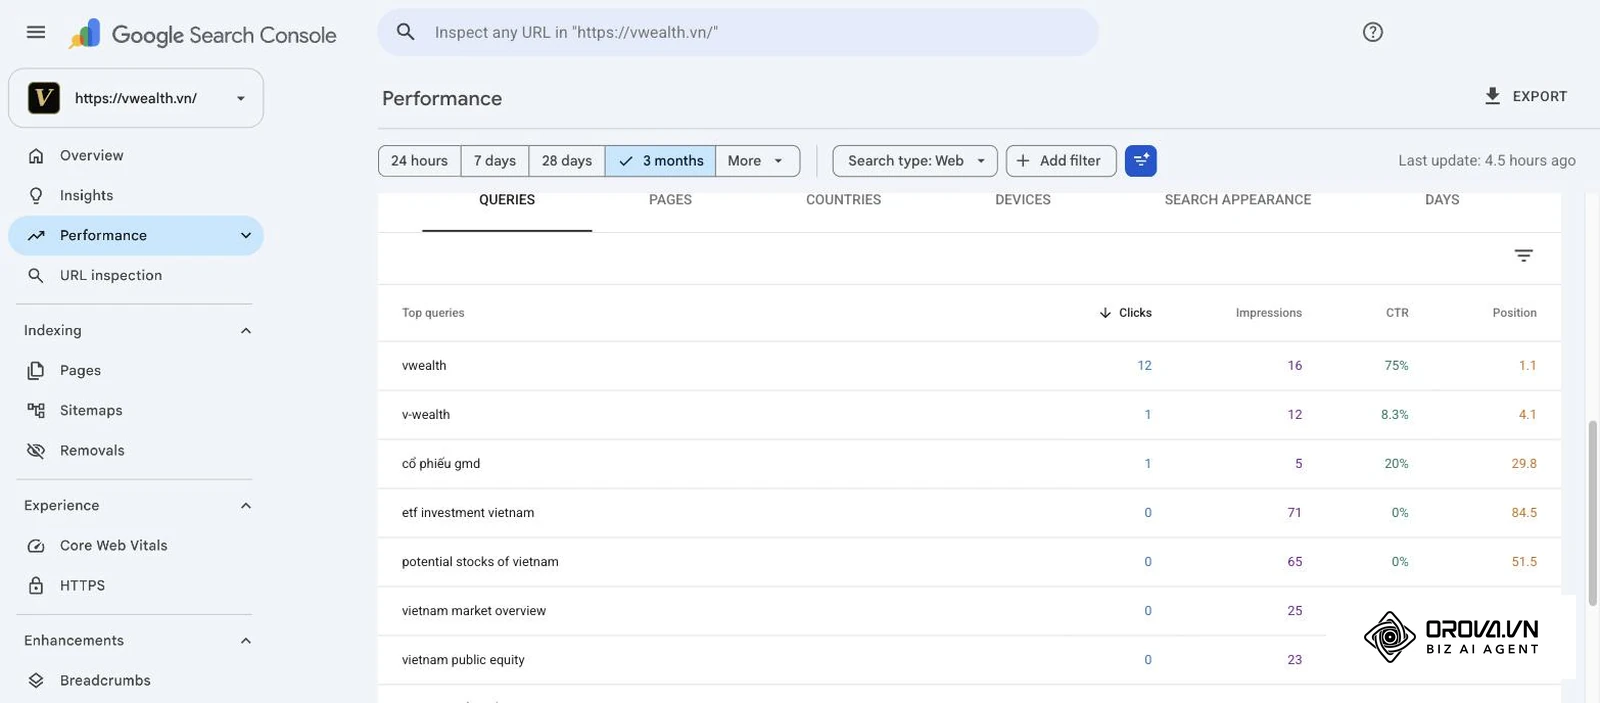The width and height of the screenshot is (1600, 703).
Task: Collapse the Enhancements section
Action: coord(246,641)
